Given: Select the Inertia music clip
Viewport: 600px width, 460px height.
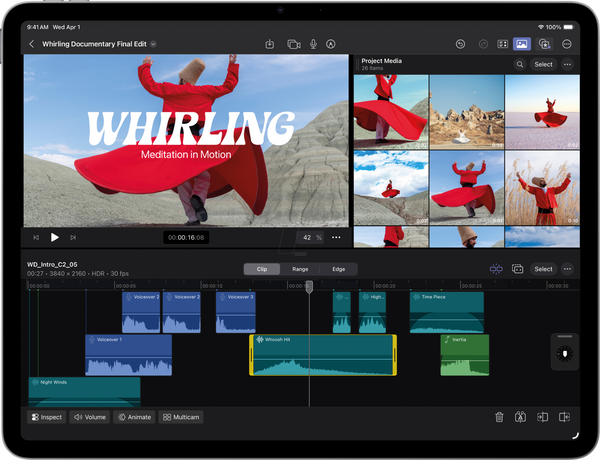Looking at the screenshot, I should [x=465, y=355].
